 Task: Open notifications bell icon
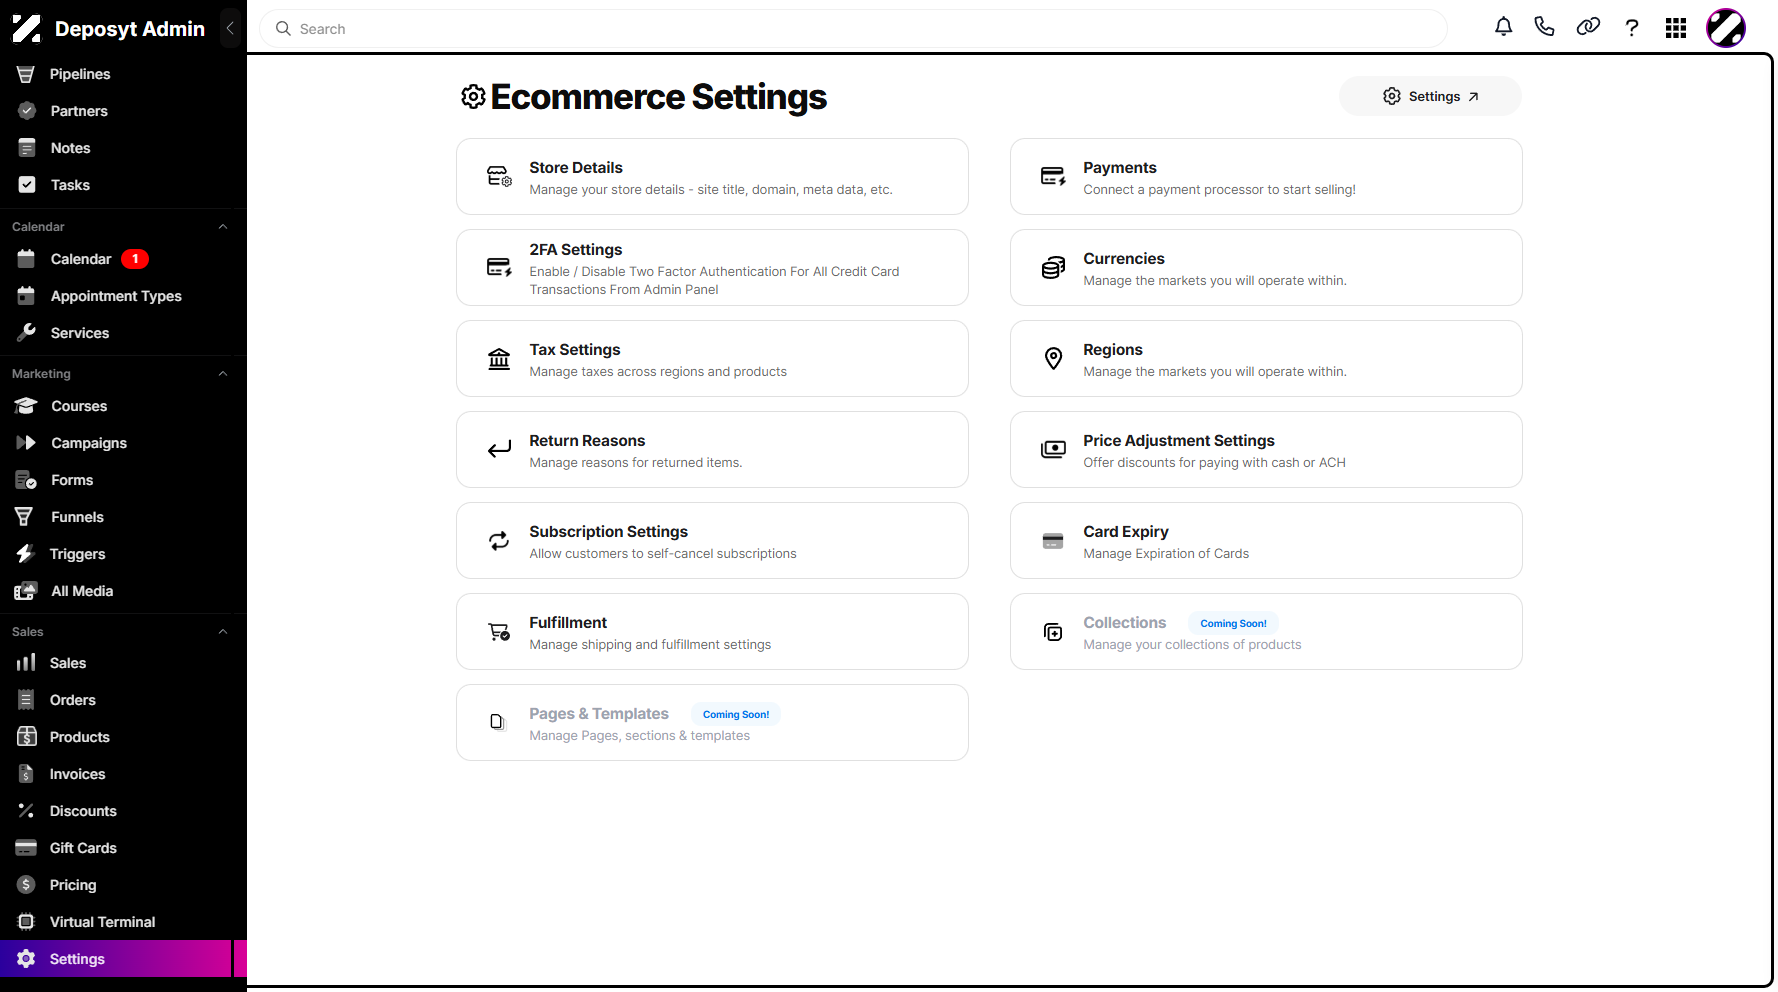[1503, 27]
